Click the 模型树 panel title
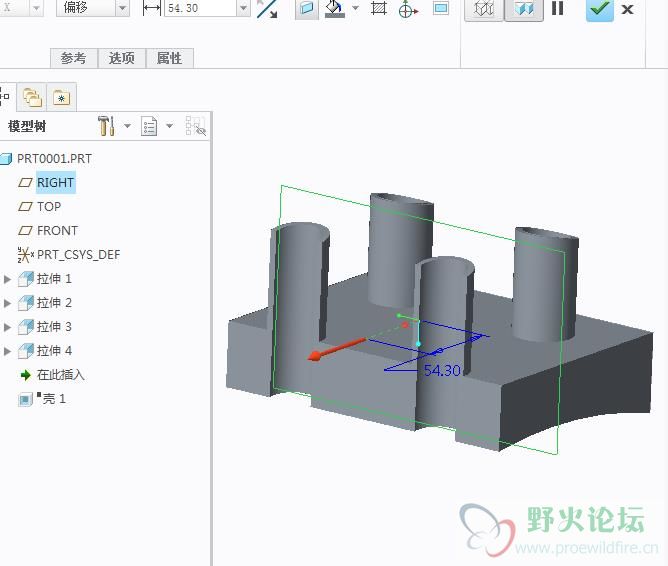The image size is (668, 566). (x=27, y=126)
